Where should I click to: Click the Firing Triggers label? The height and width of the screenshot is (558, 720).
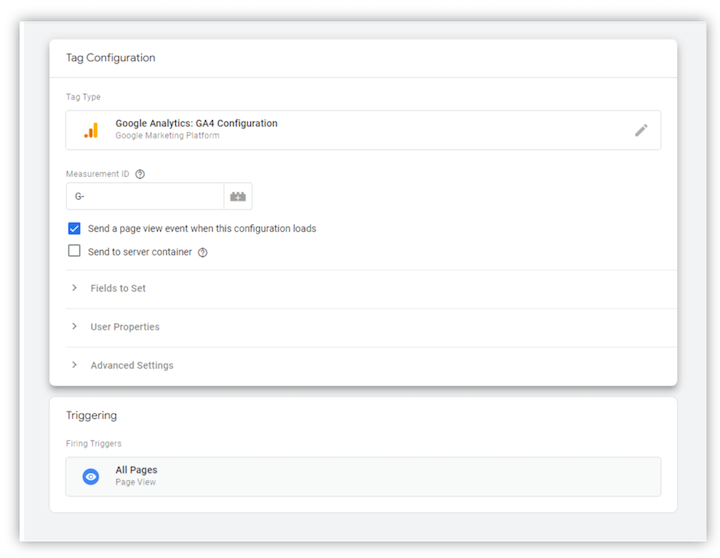tap(94, 444)
